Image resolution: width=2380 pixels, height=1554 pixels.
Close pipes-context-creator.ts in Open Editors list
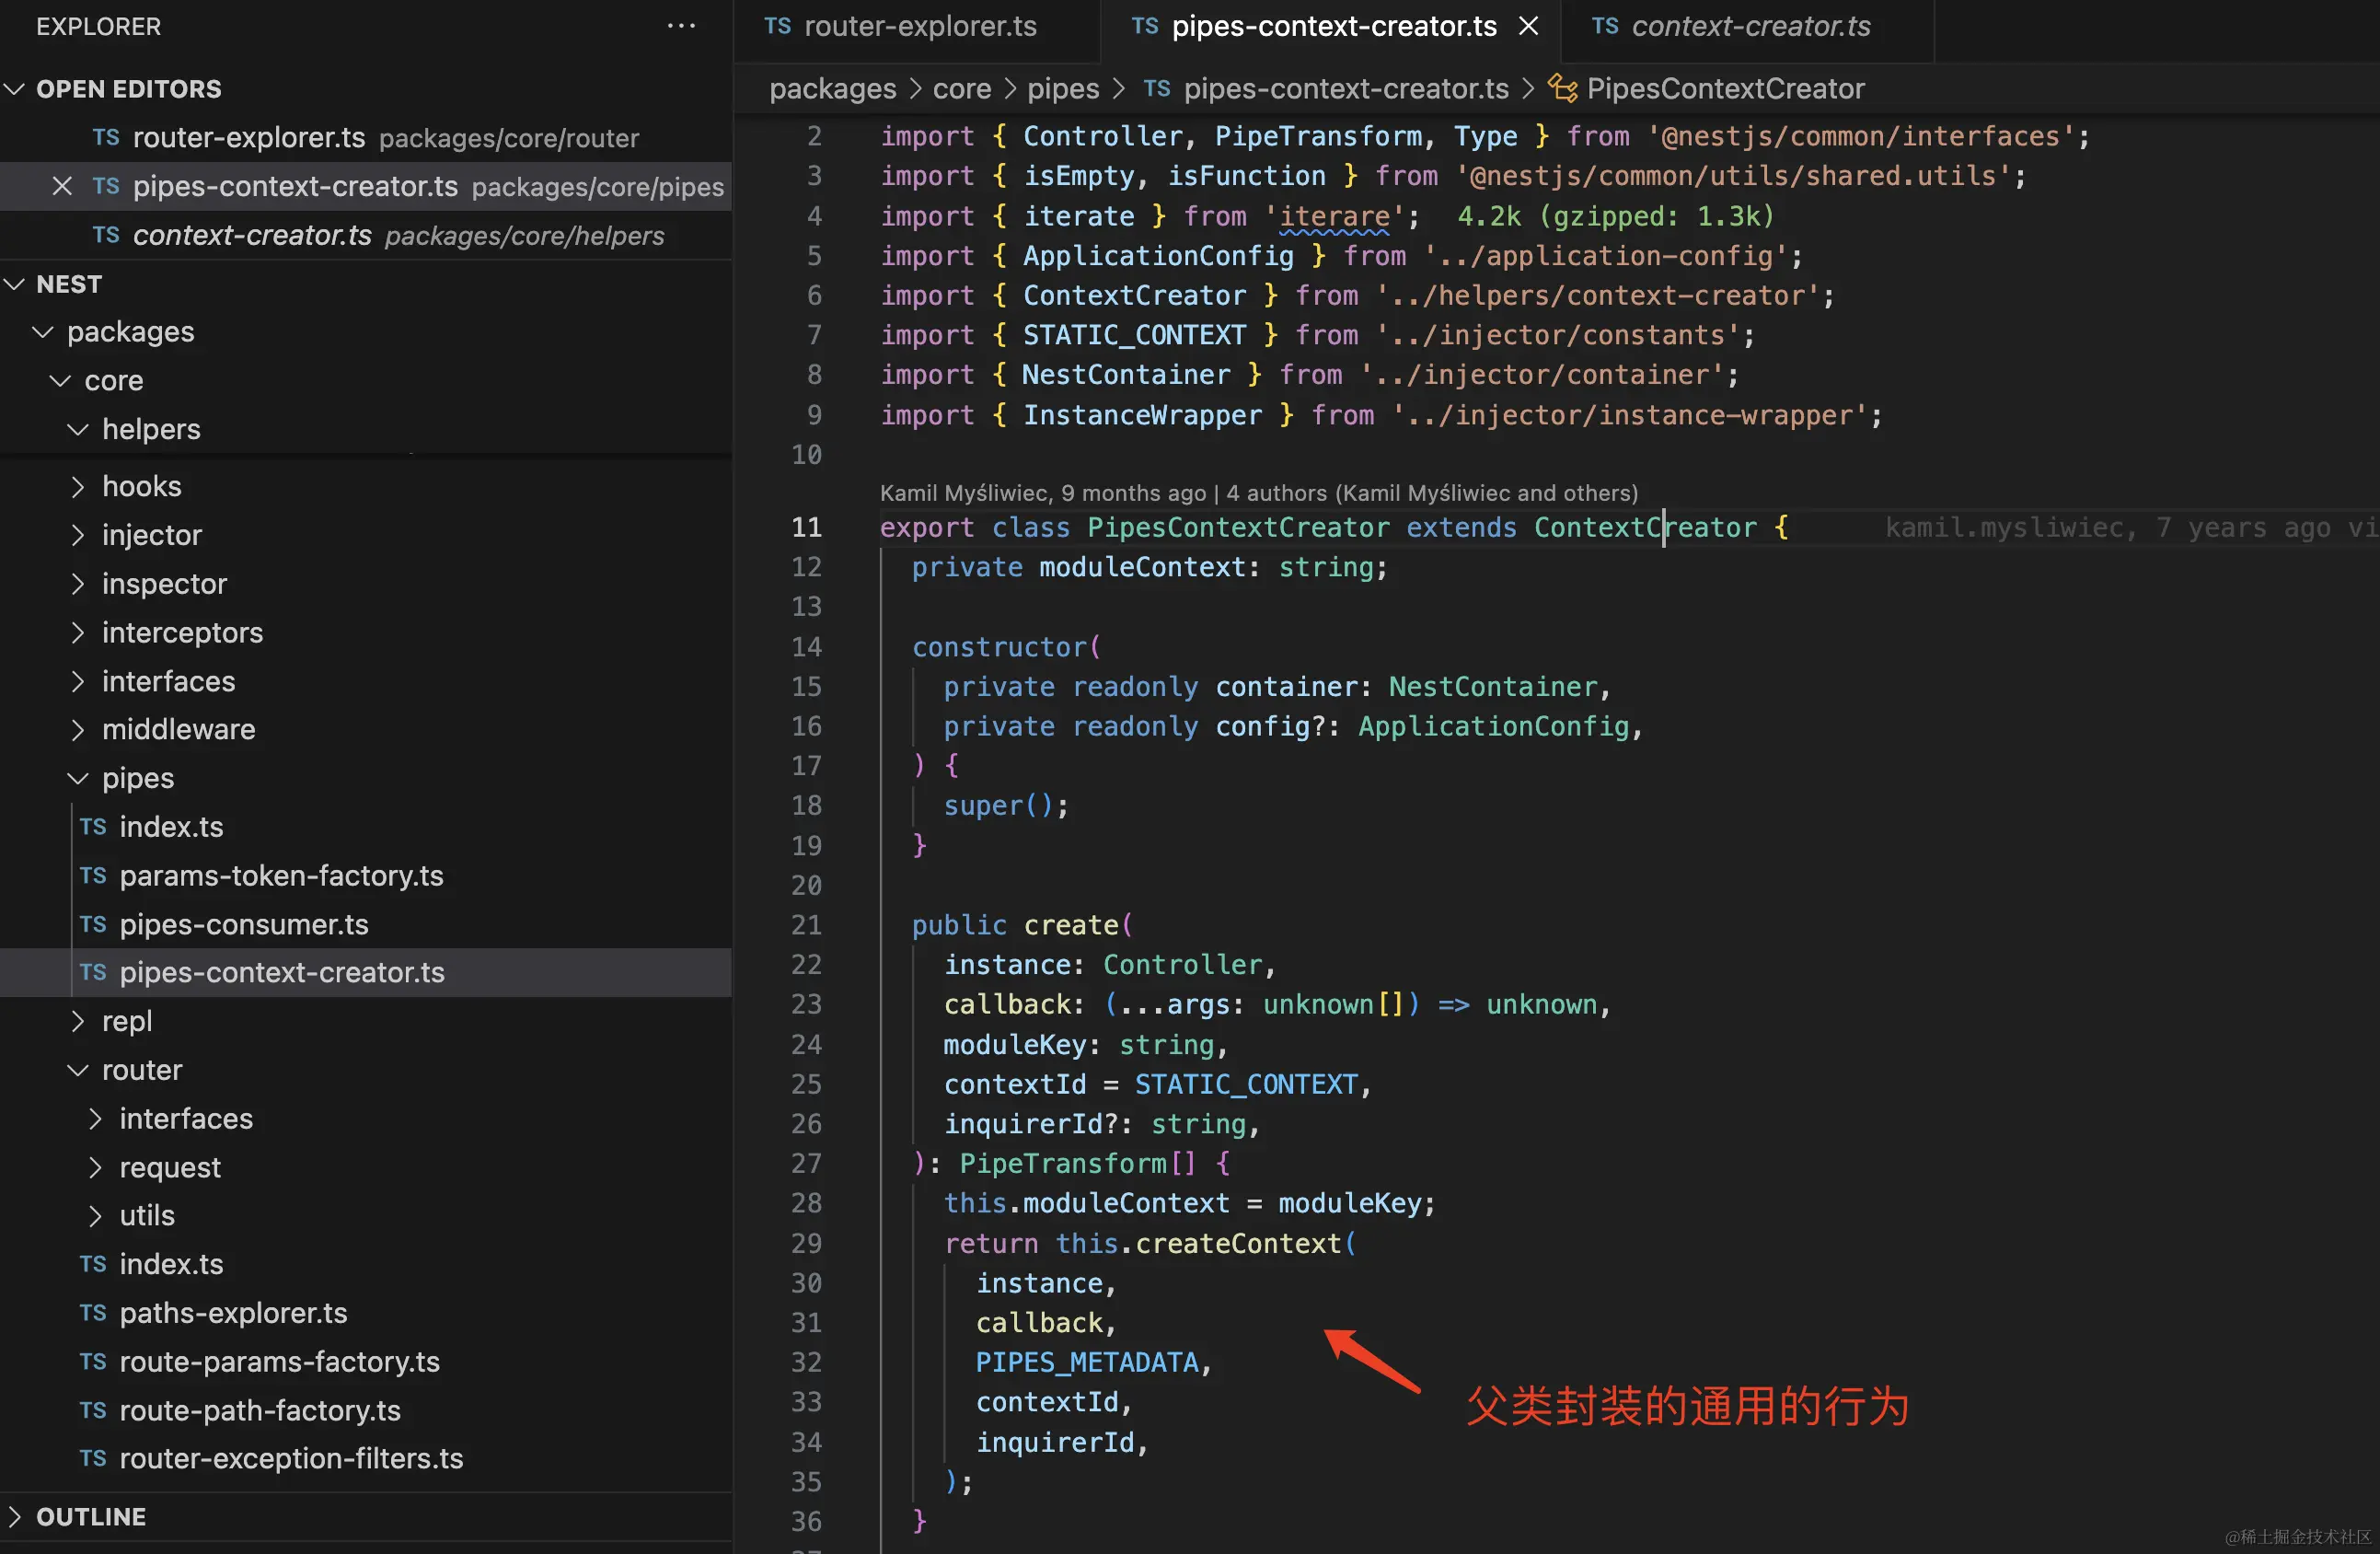click(62, 186)
